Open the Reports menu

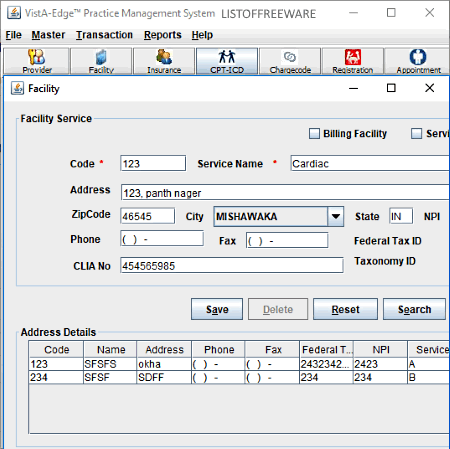(163, 35)
